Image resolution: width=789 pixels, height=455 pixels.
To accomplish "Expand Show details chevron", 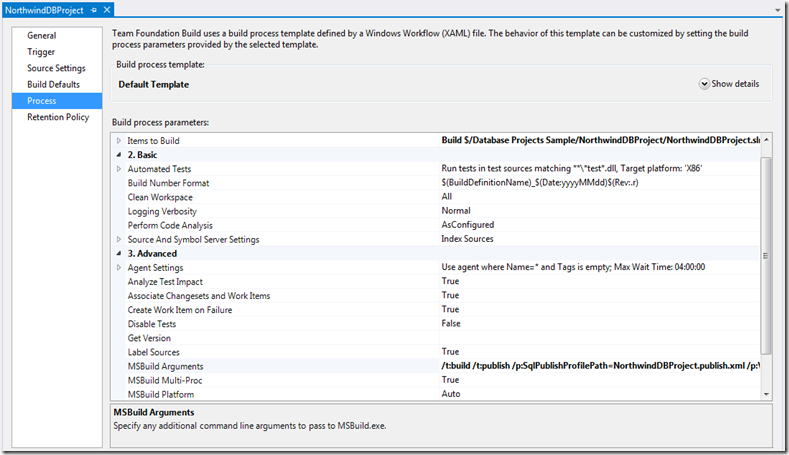I will click(x=704, y=84).
